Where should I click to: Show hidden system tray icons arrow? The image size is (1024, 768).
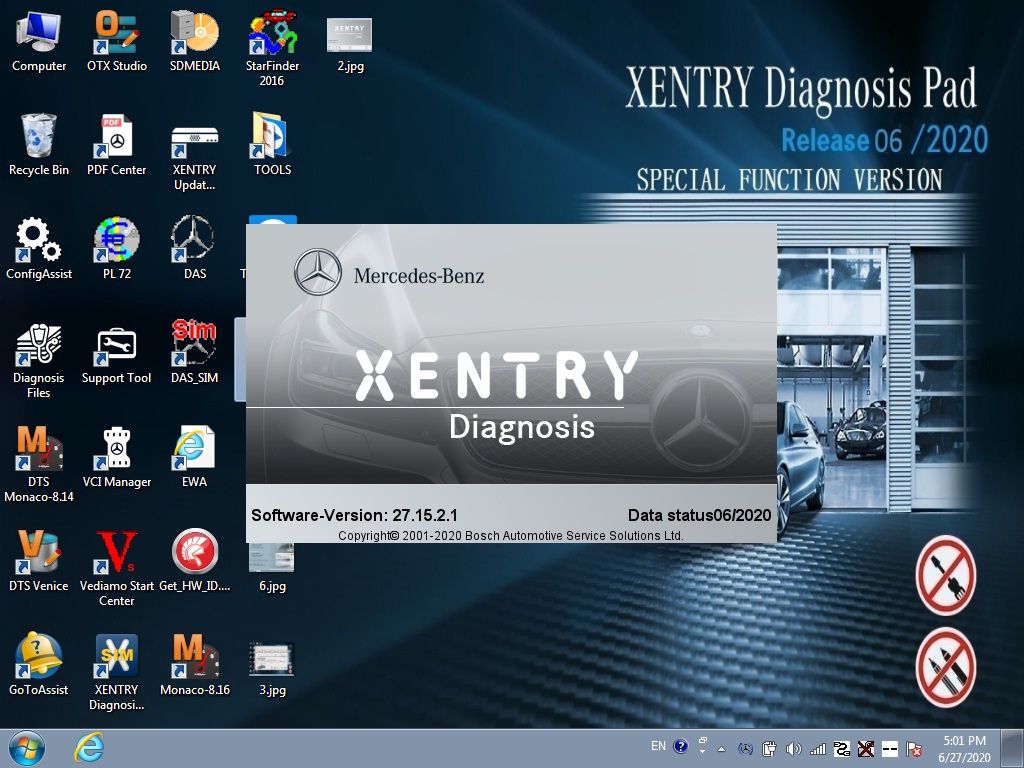721,748
